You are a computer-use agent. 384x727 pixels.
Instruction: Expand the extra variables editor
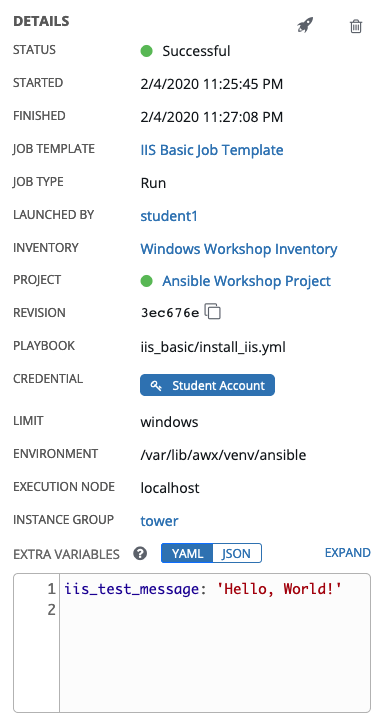[347, 553]
